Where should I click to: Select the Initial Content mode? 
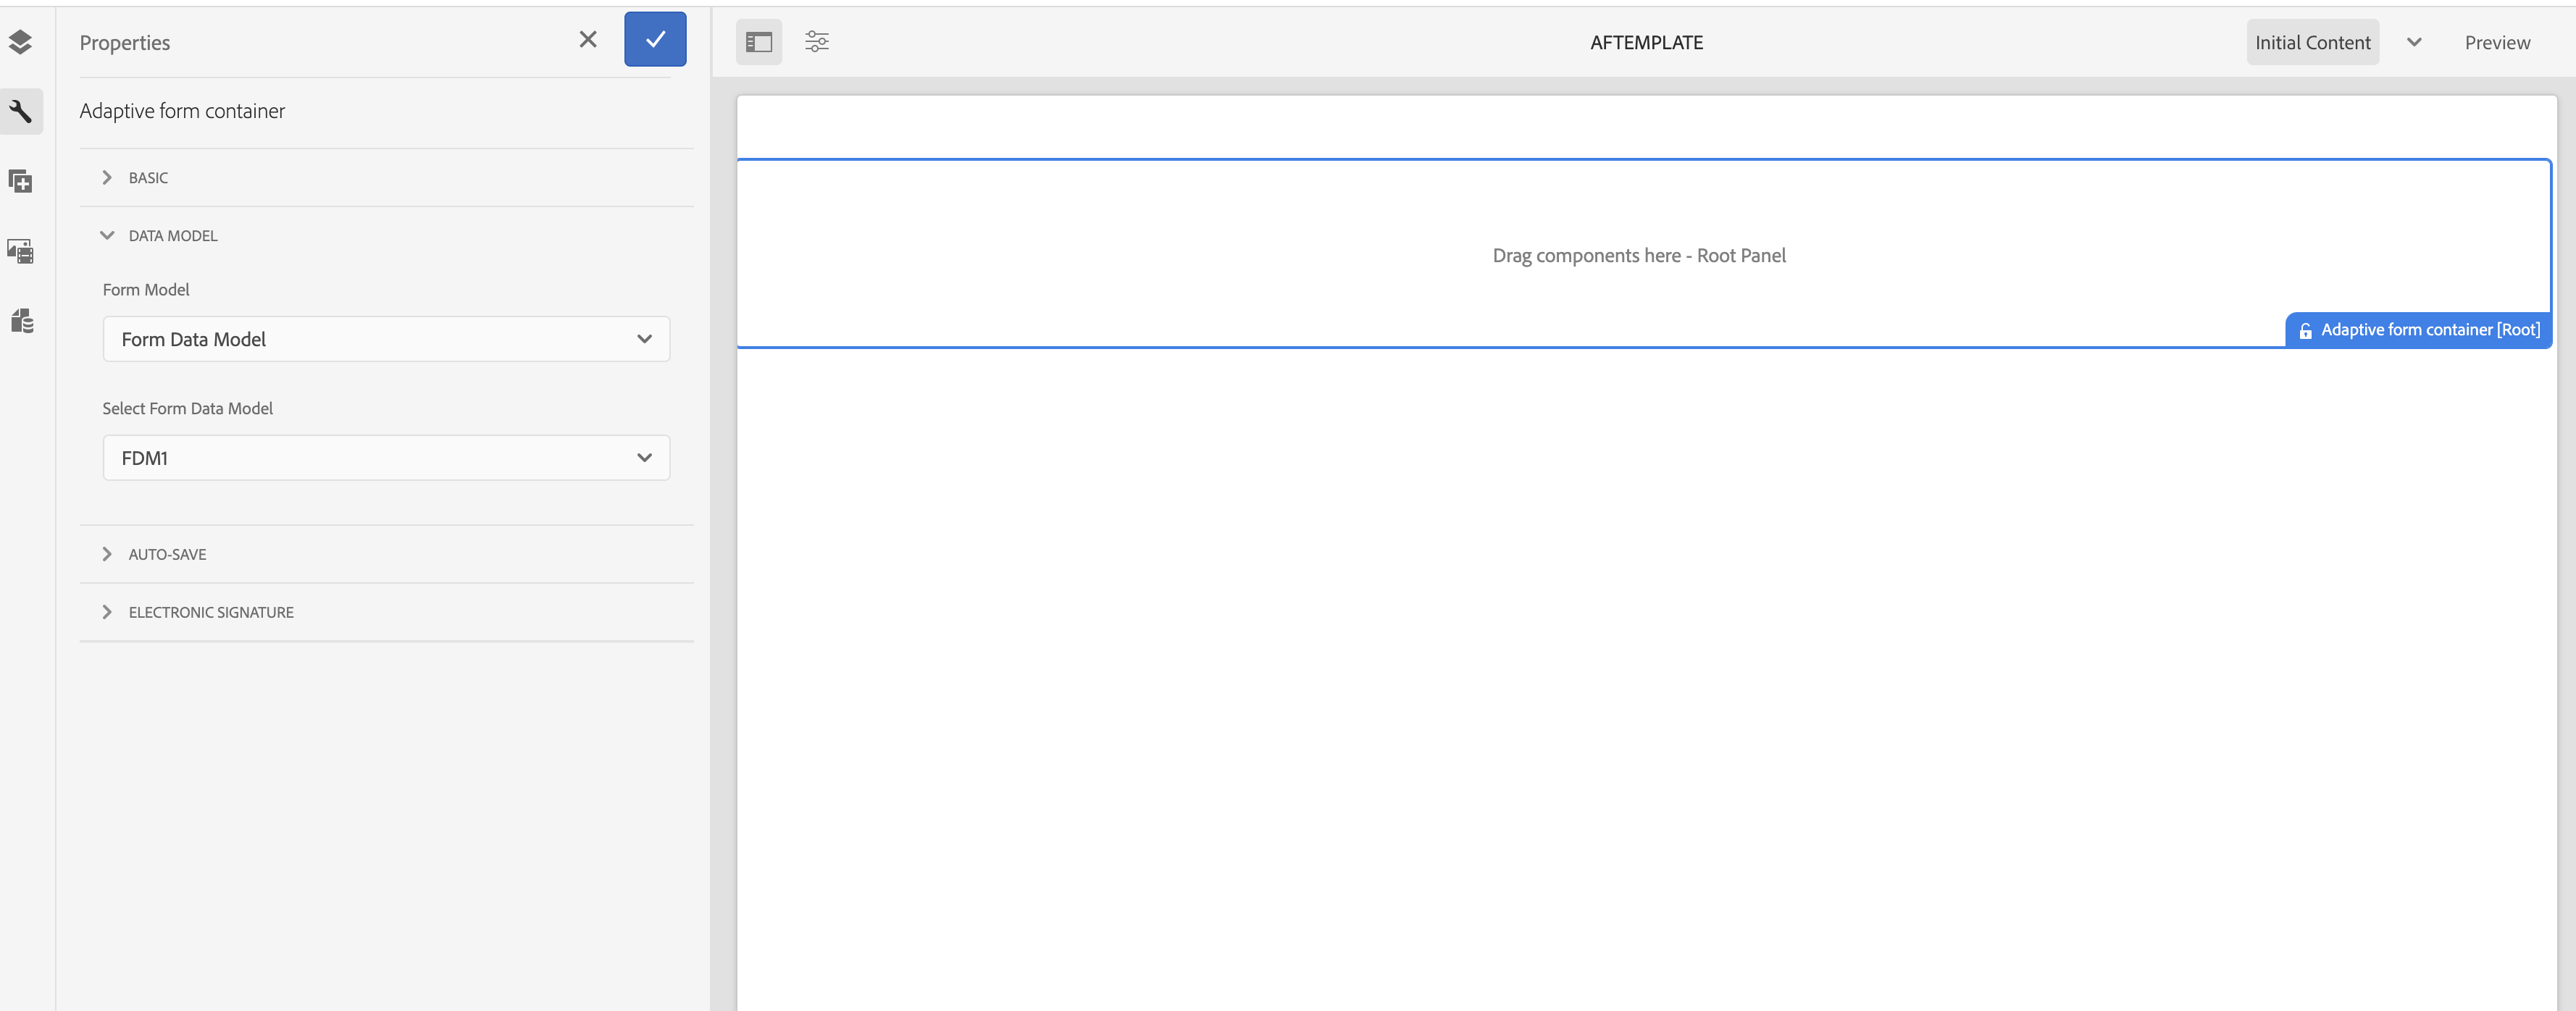[2312, 42]
